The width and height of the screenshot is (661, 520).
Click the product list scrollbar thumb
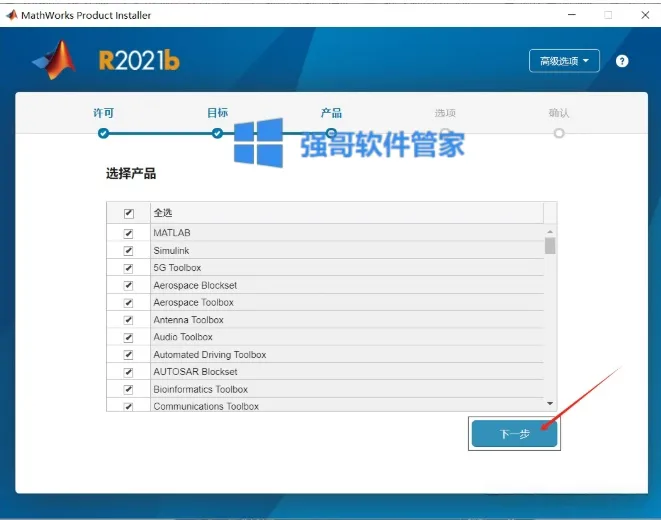550,246
